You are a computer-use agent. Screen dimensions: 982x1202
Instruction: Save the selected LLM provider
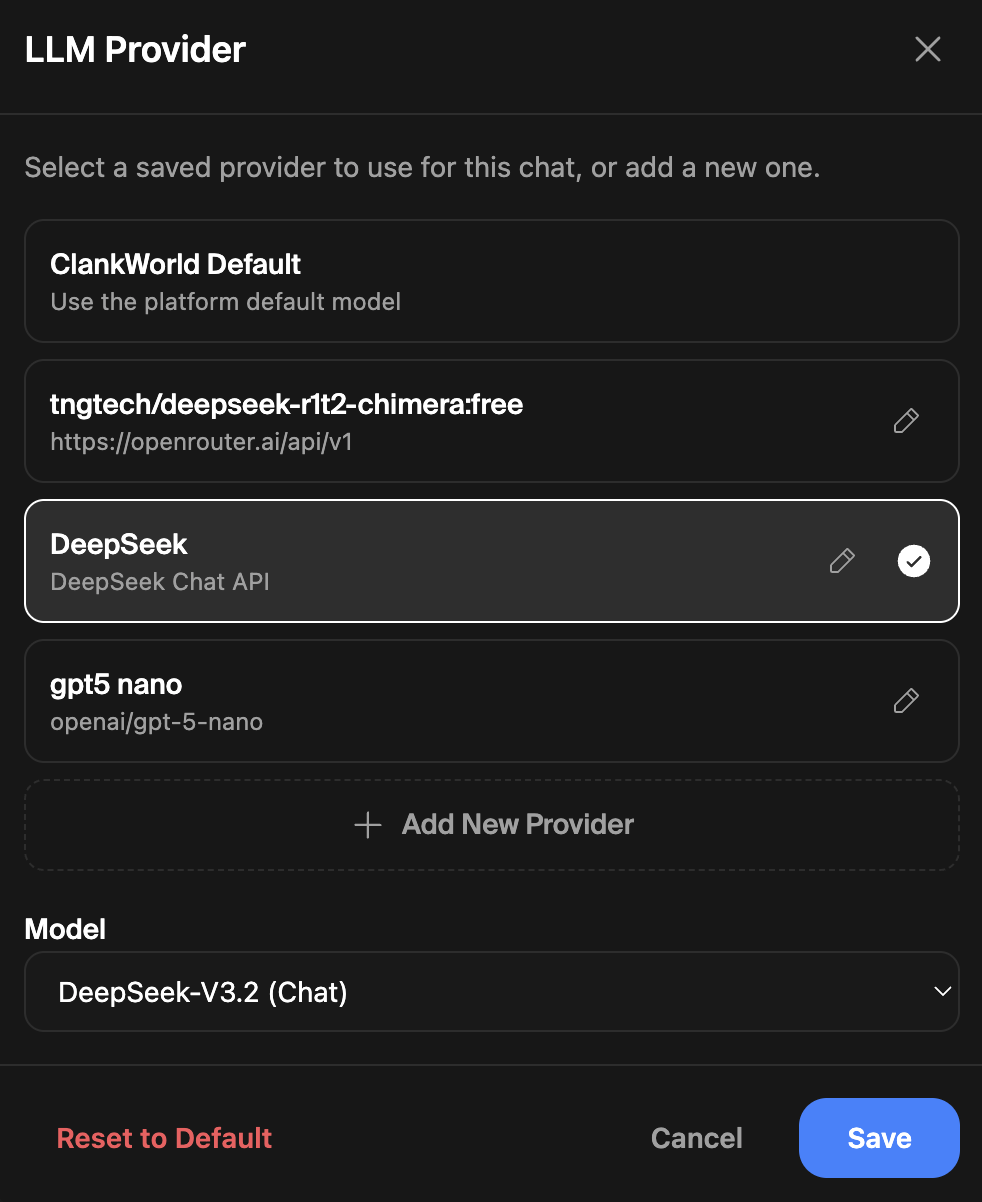878,1138
